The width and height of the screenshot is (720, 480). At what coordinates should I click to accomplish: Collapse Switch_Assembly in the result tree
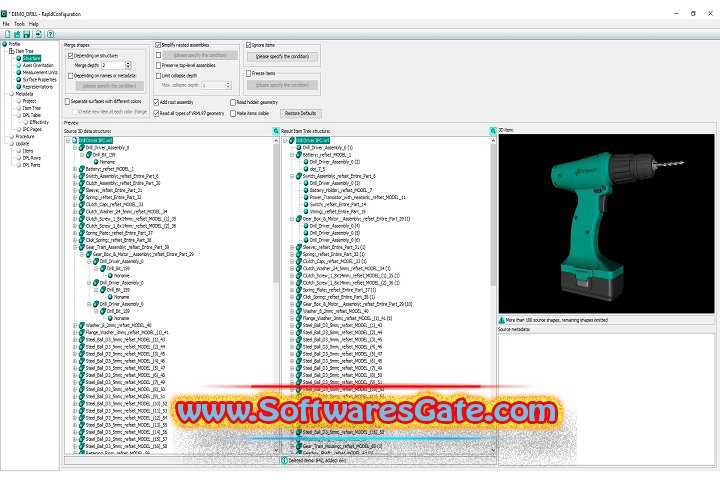[292, 176]
